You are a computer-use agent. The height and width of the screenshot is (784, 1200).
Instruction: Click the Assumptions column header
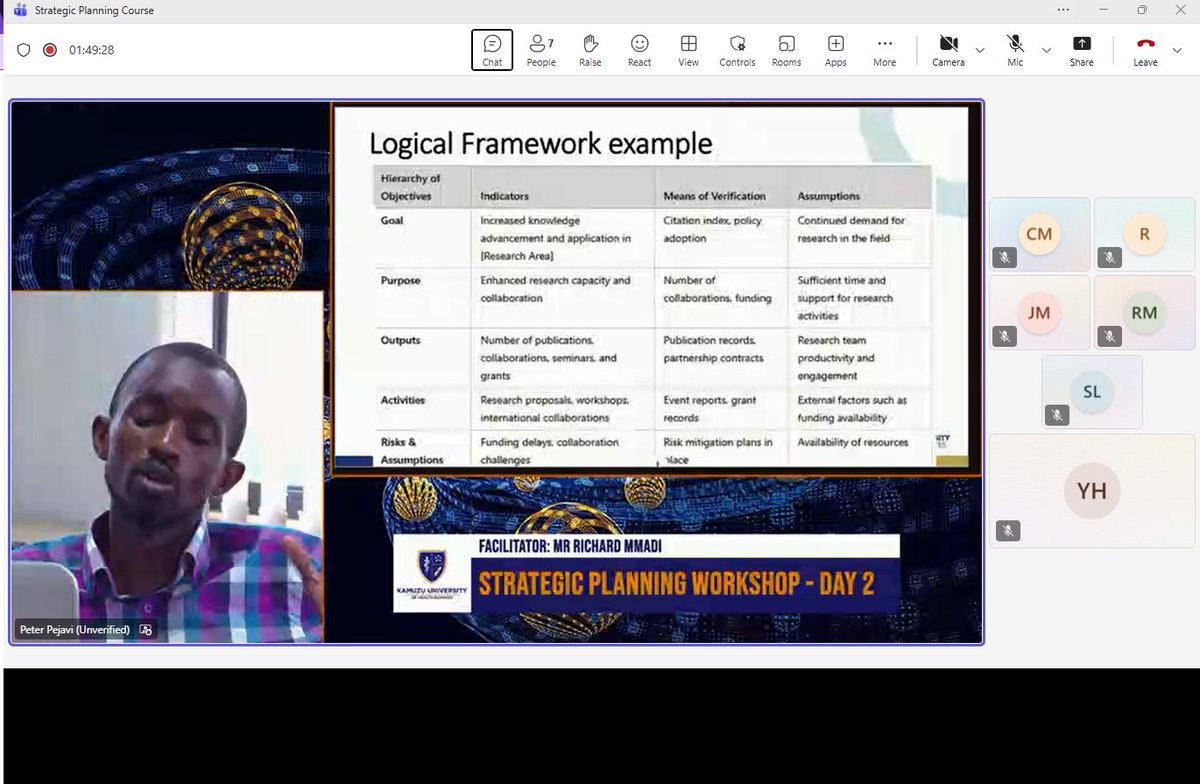(x=828, y=196)
